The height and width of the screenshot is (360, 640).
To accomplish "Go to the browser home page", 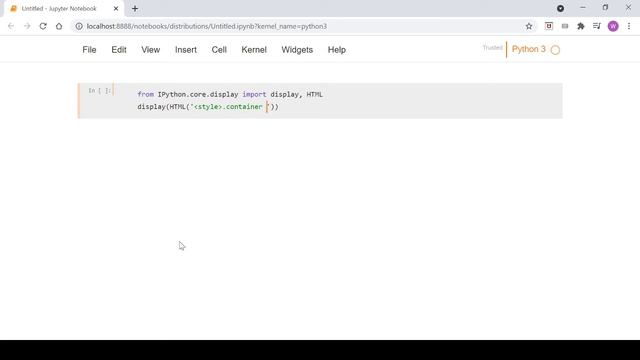I will coord(59,26).
